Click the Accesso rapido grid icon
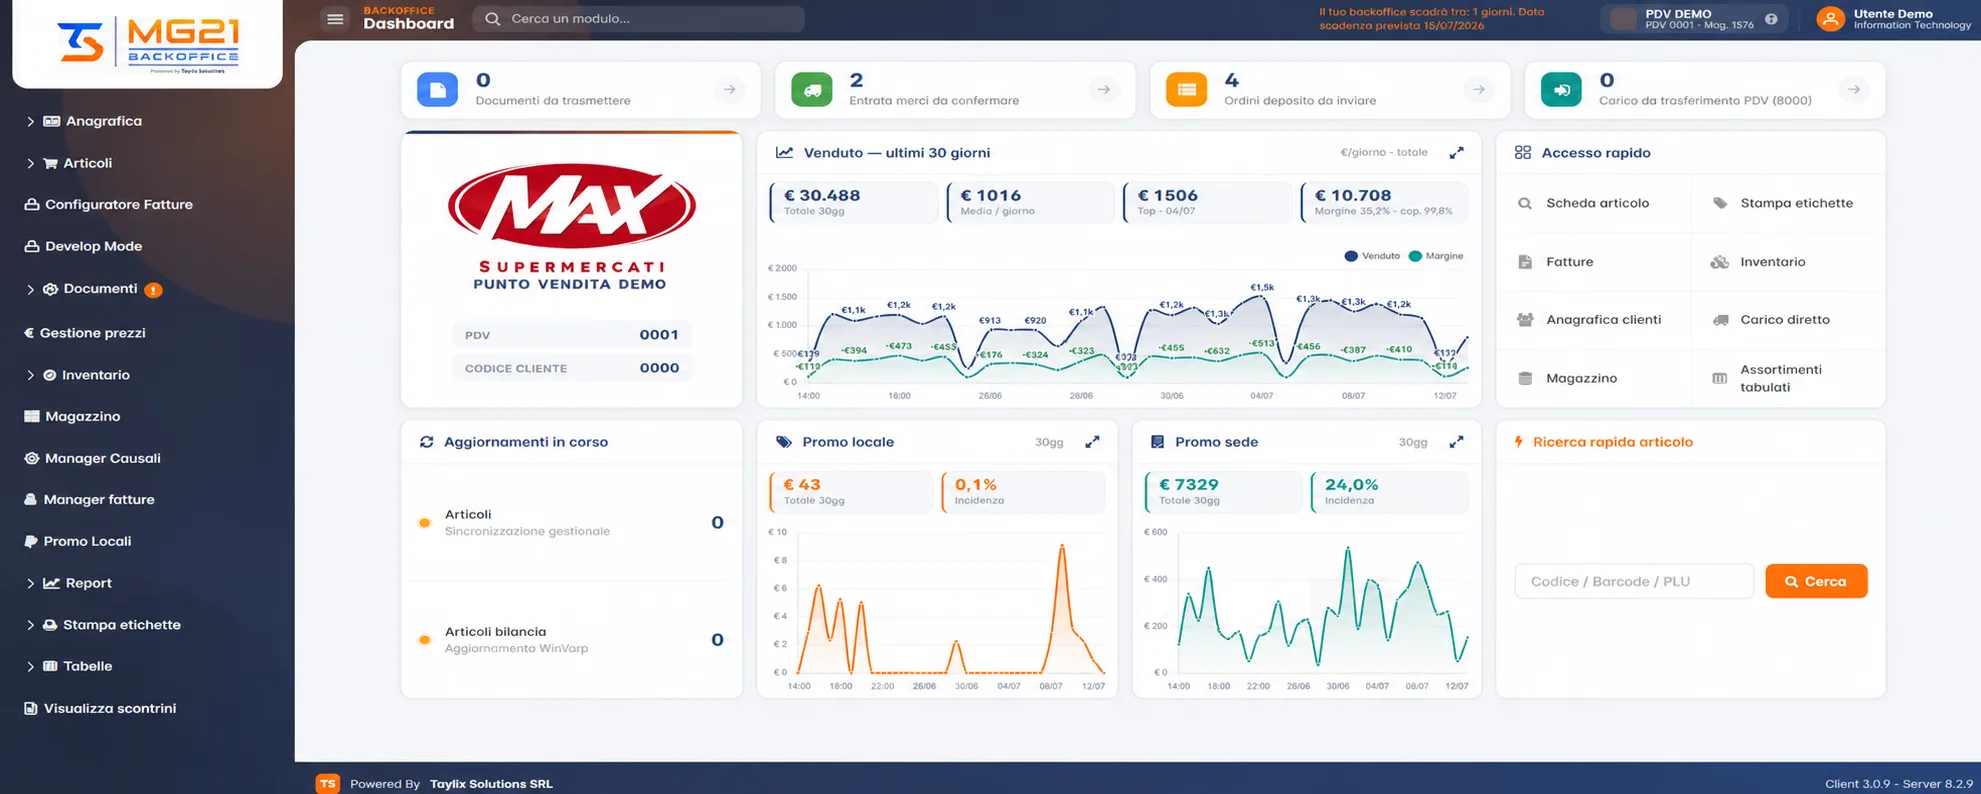 (x=1523, y=153)
